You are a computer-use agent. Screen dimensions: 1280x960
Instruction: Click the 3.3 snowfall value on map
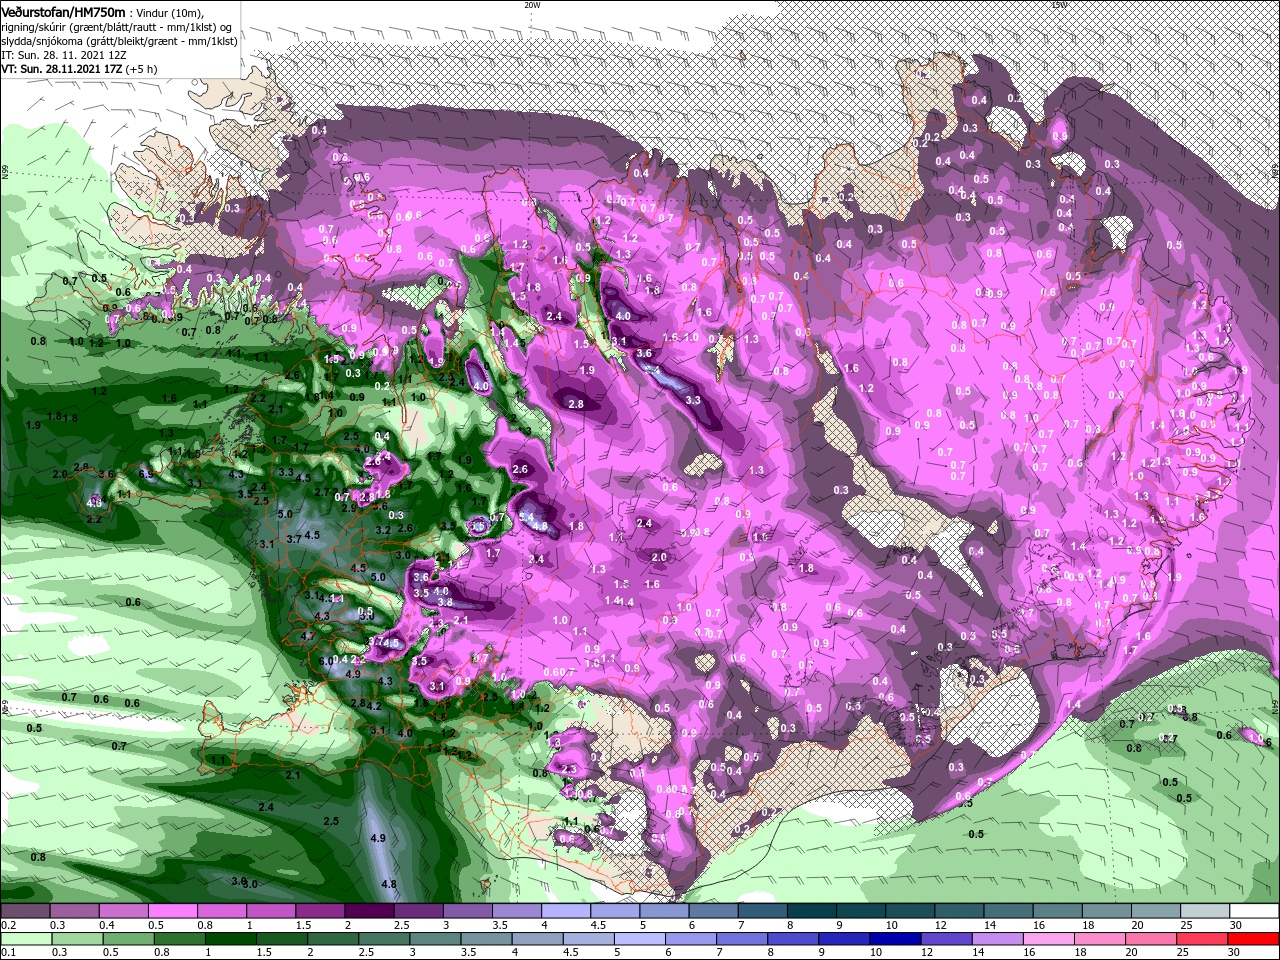tap(692, 400)
